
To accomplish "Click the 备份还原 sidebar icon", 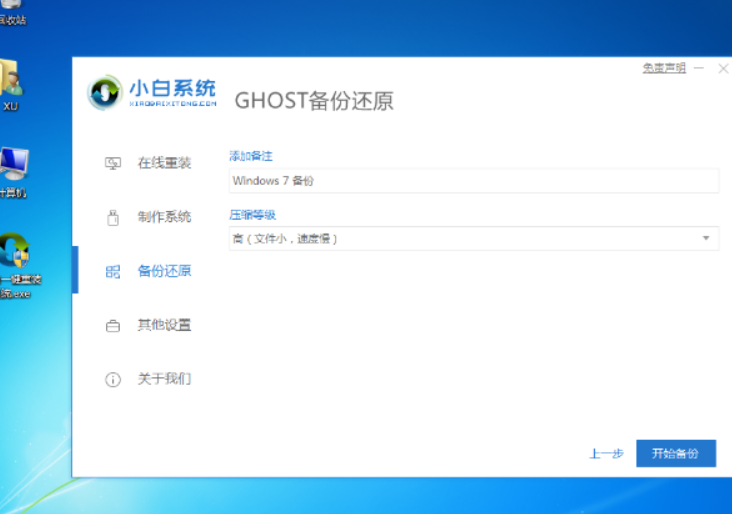I will coord(113,271).
